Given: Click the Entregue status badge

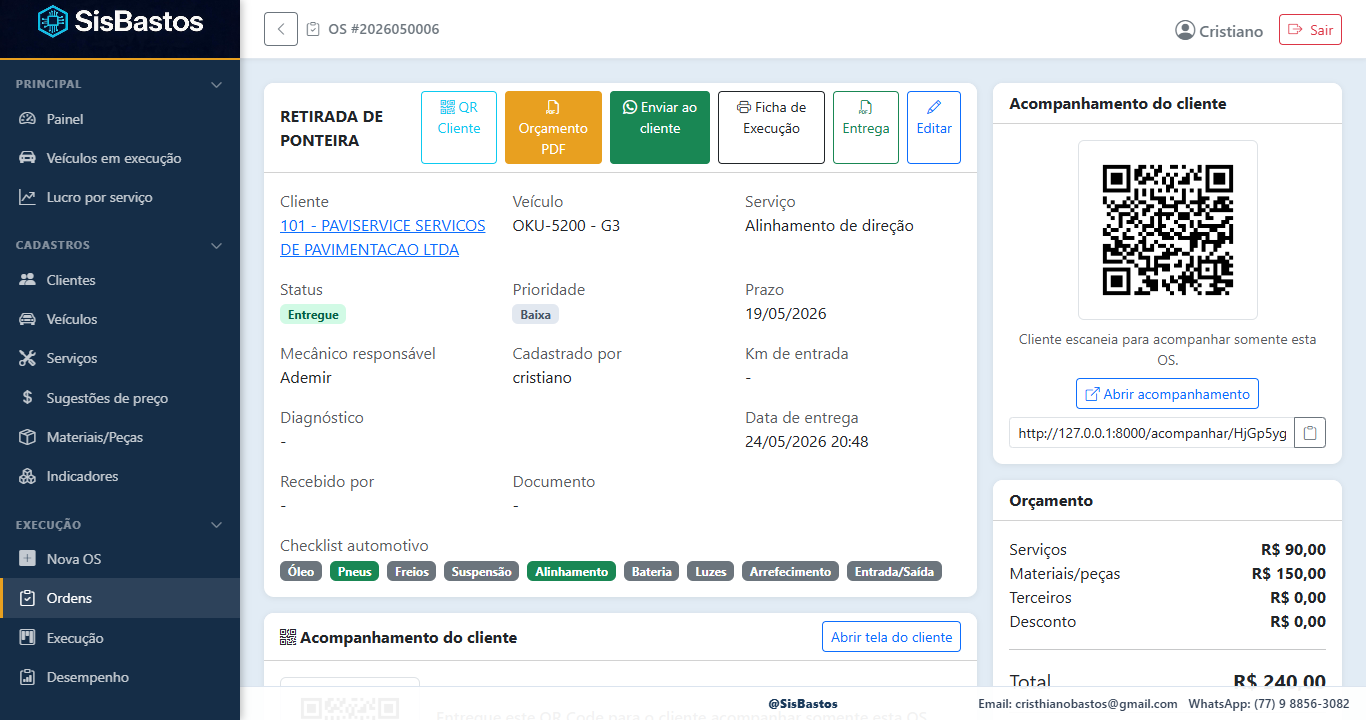Looking at the screenshot, I should click(313, 314).
